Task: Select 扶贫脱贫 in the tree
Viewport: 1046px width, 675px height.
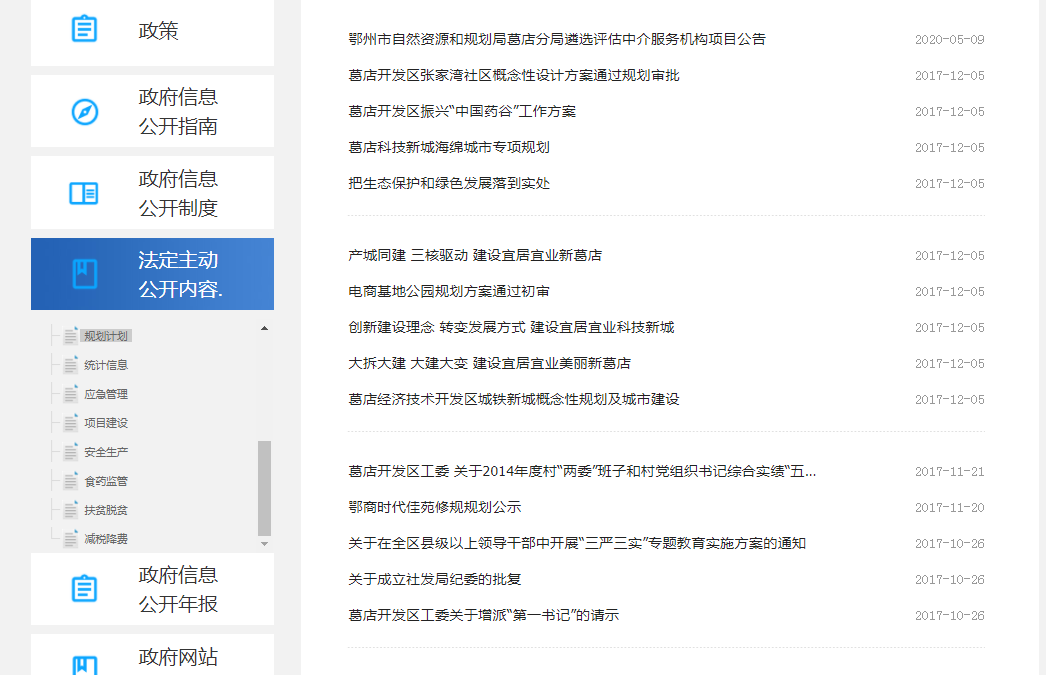Action: tap(106, 510)
